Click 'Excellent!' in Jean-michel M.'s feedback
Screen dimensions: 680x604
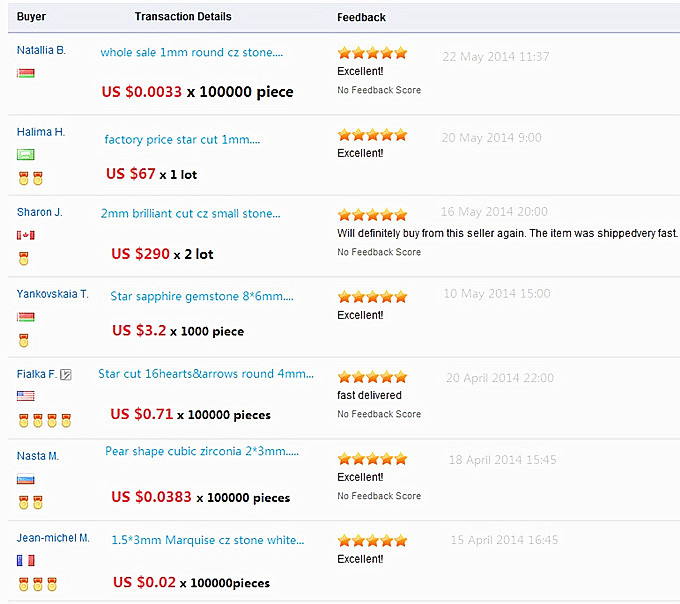click(360, 559)
